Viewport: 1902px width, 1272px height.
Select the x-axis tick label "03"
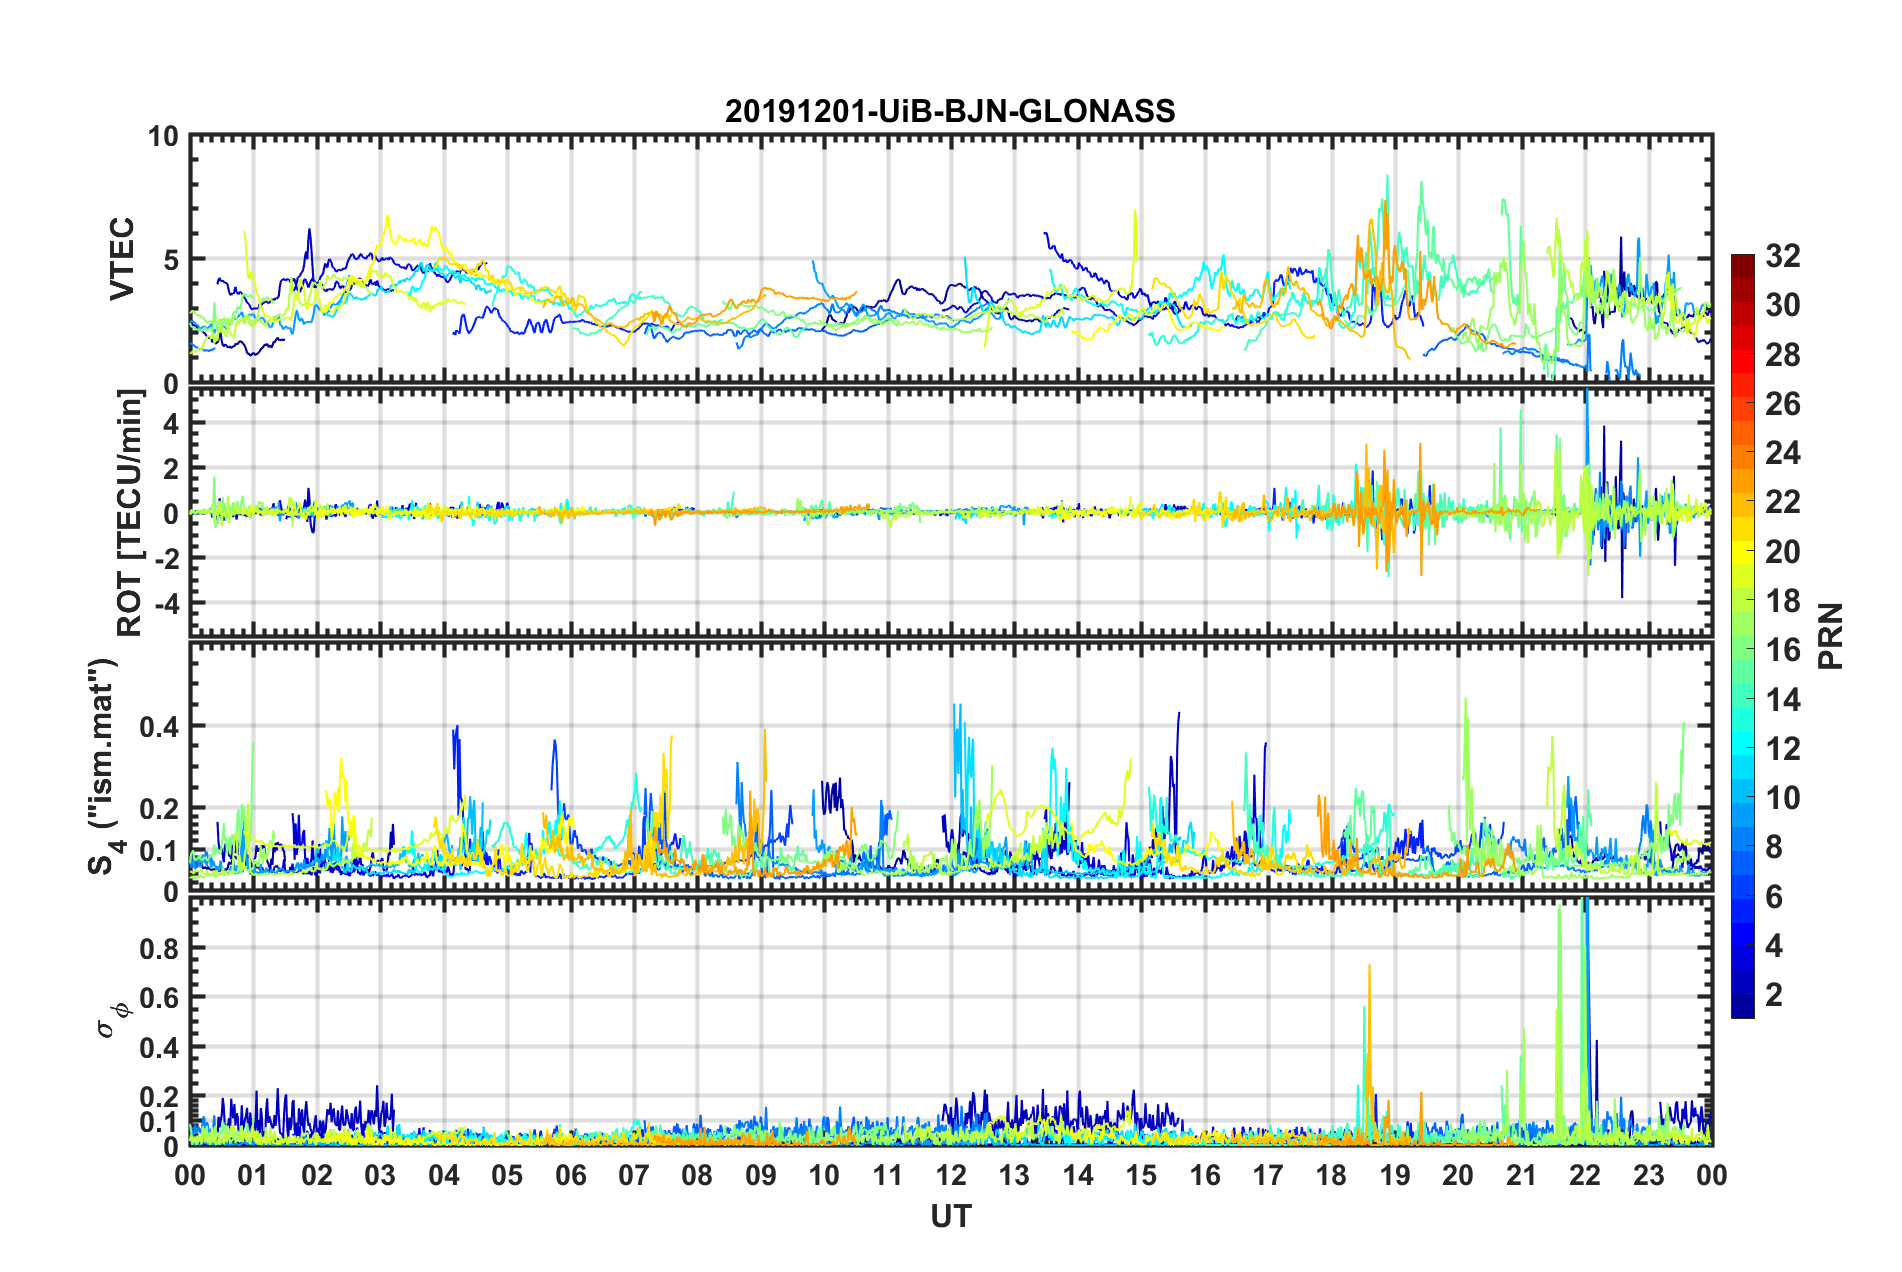pyautogui.click(x=380, y=1175)
